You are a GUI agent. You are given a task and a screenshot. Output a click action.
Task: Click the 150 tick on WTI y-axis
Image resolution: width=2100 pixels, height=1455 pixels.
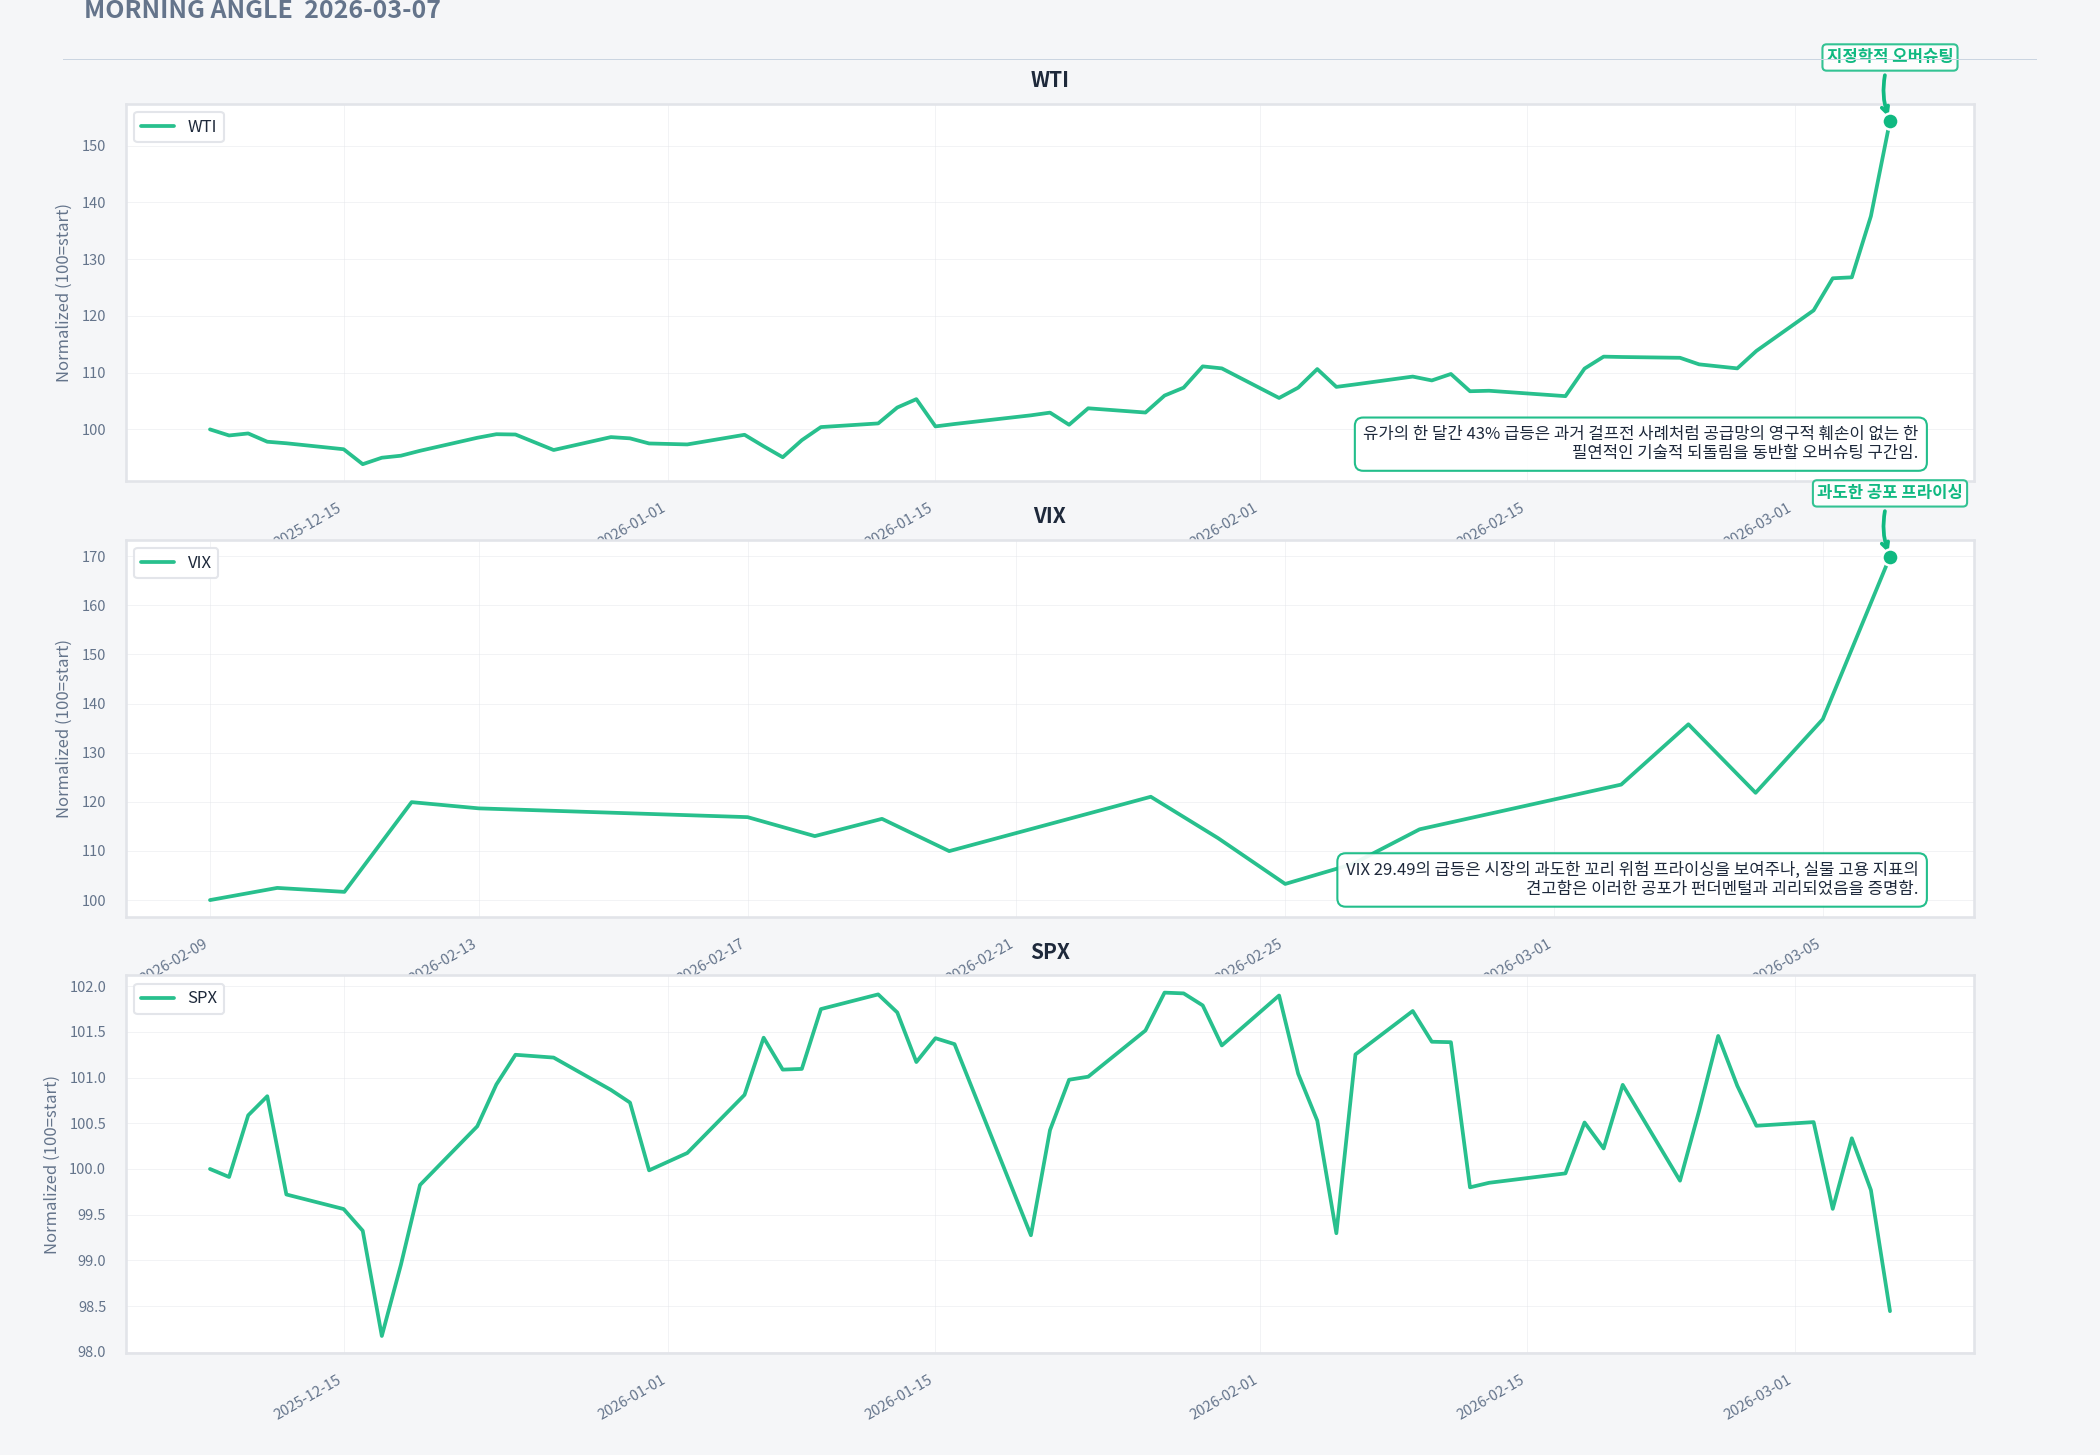tap(93, 146)
